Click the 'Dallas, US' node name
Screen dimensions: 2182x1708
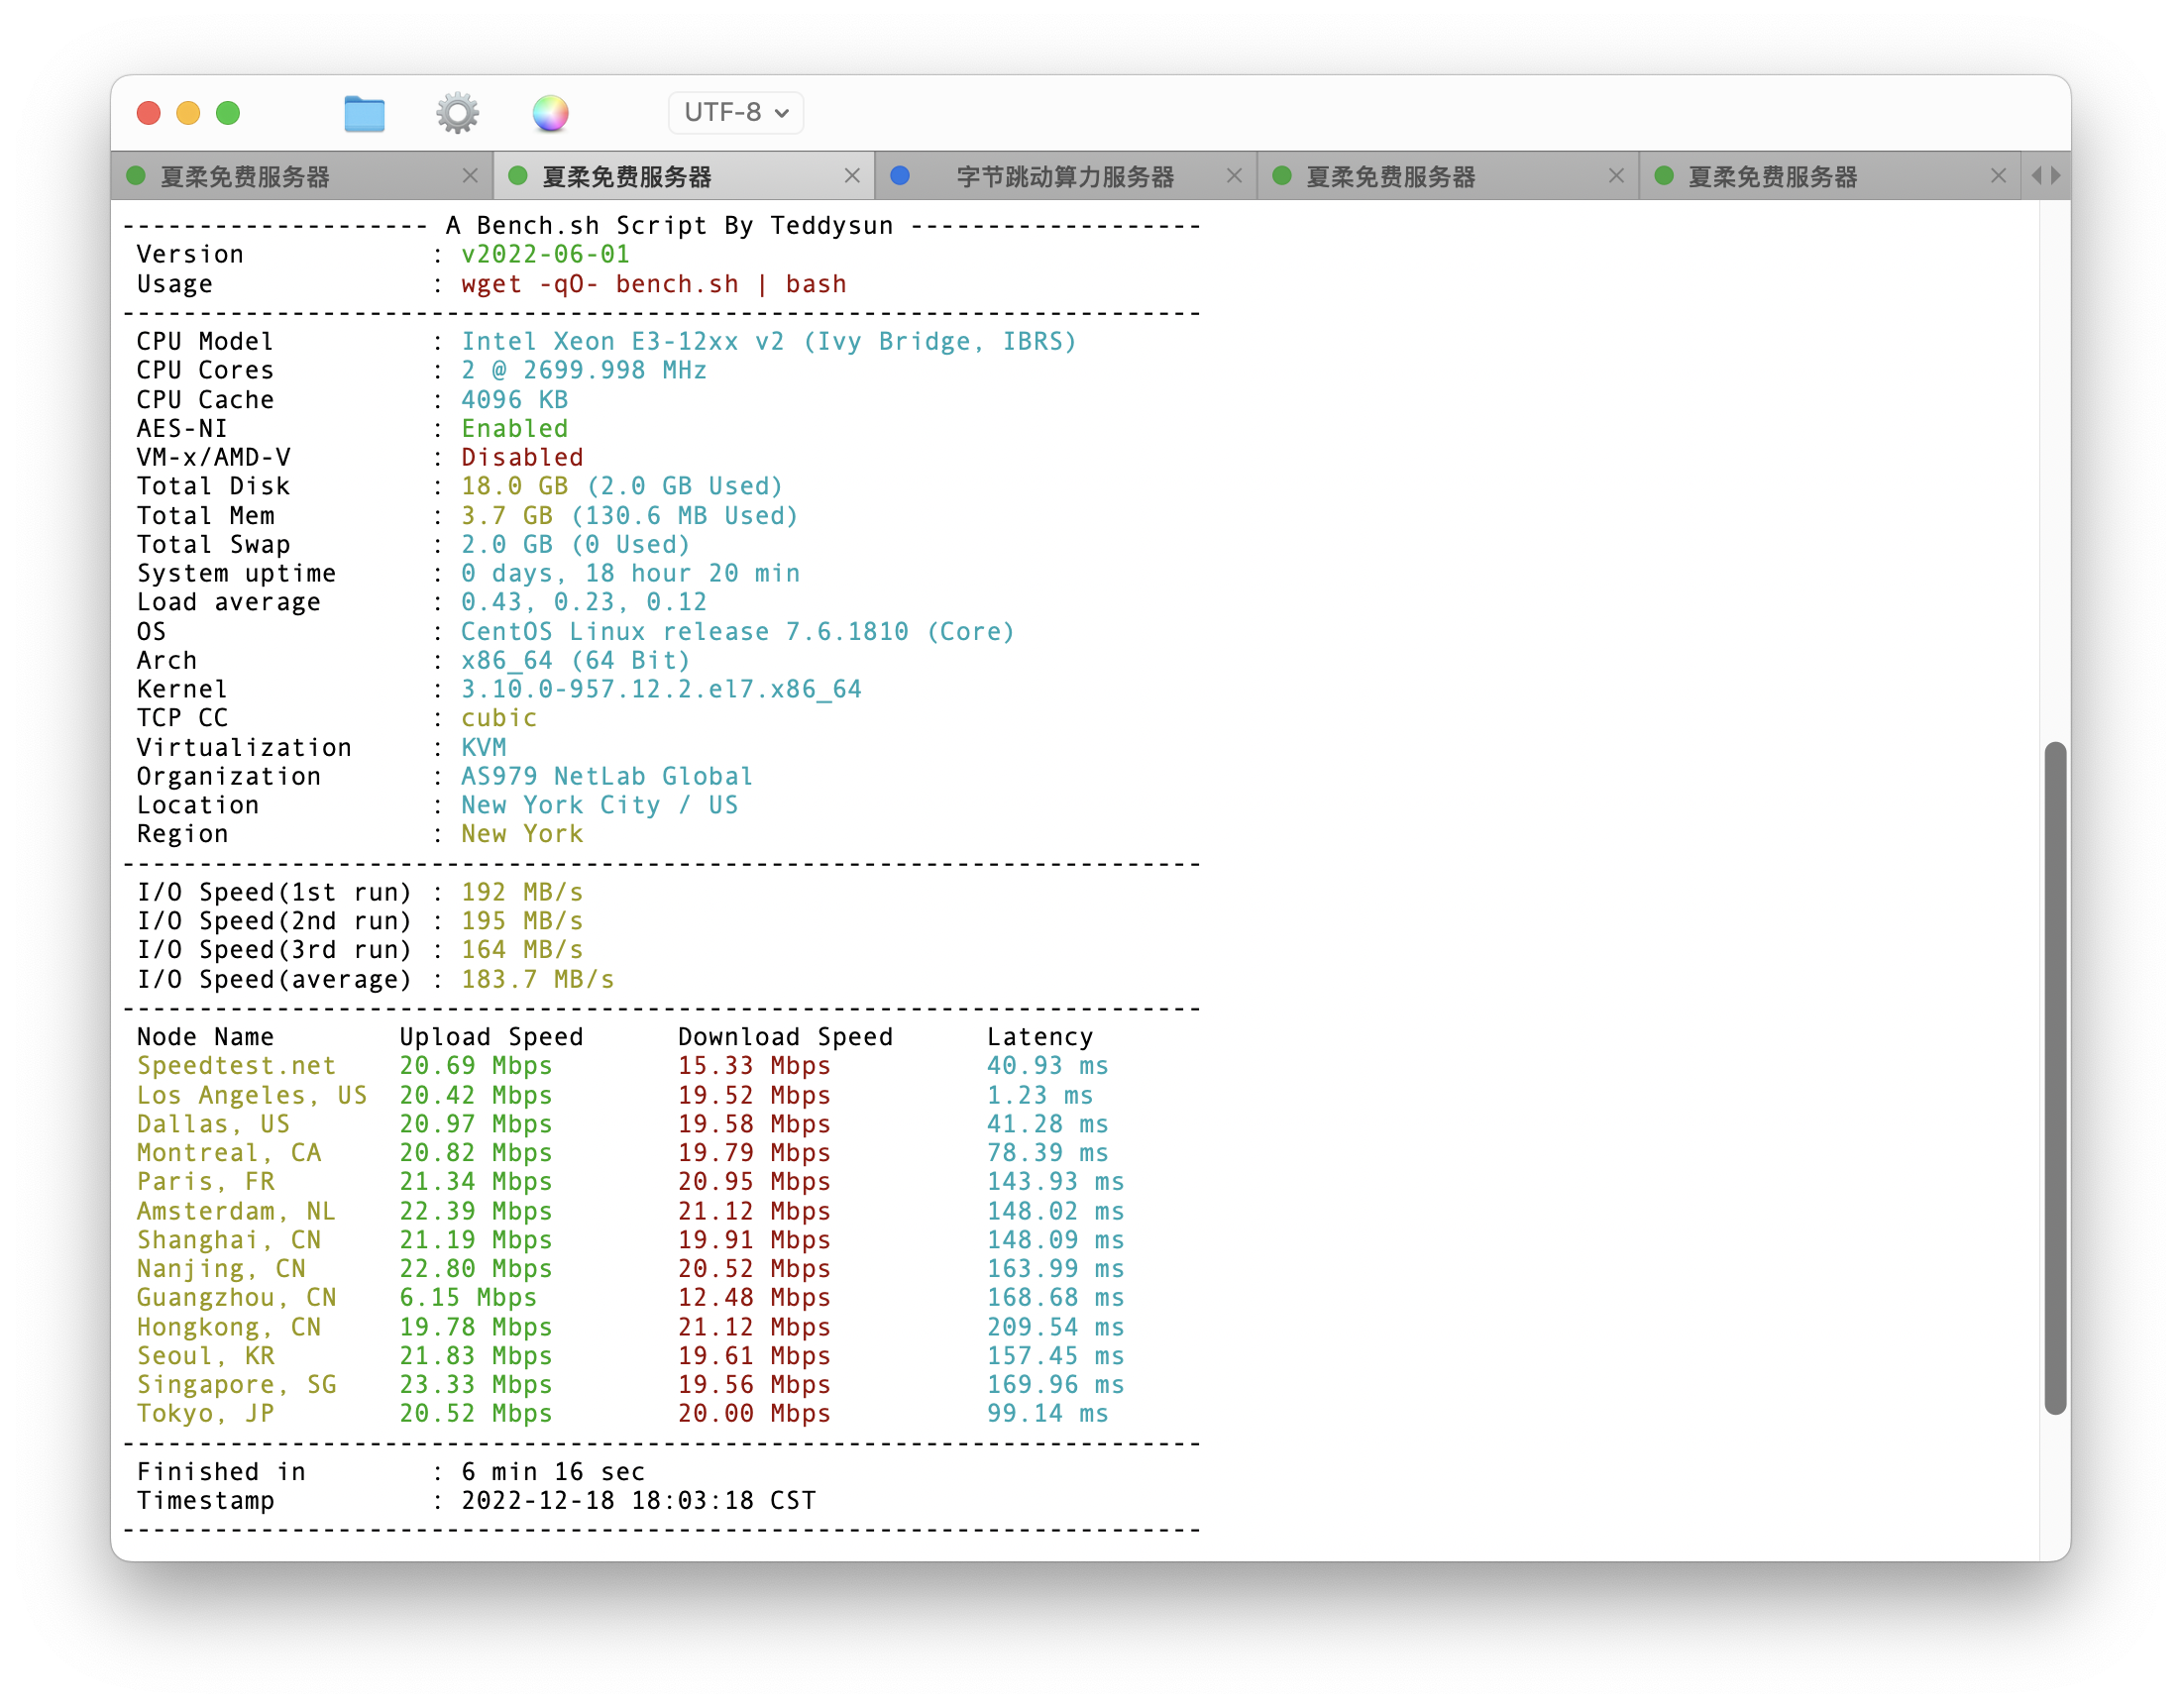click(x=214, y=1125)
